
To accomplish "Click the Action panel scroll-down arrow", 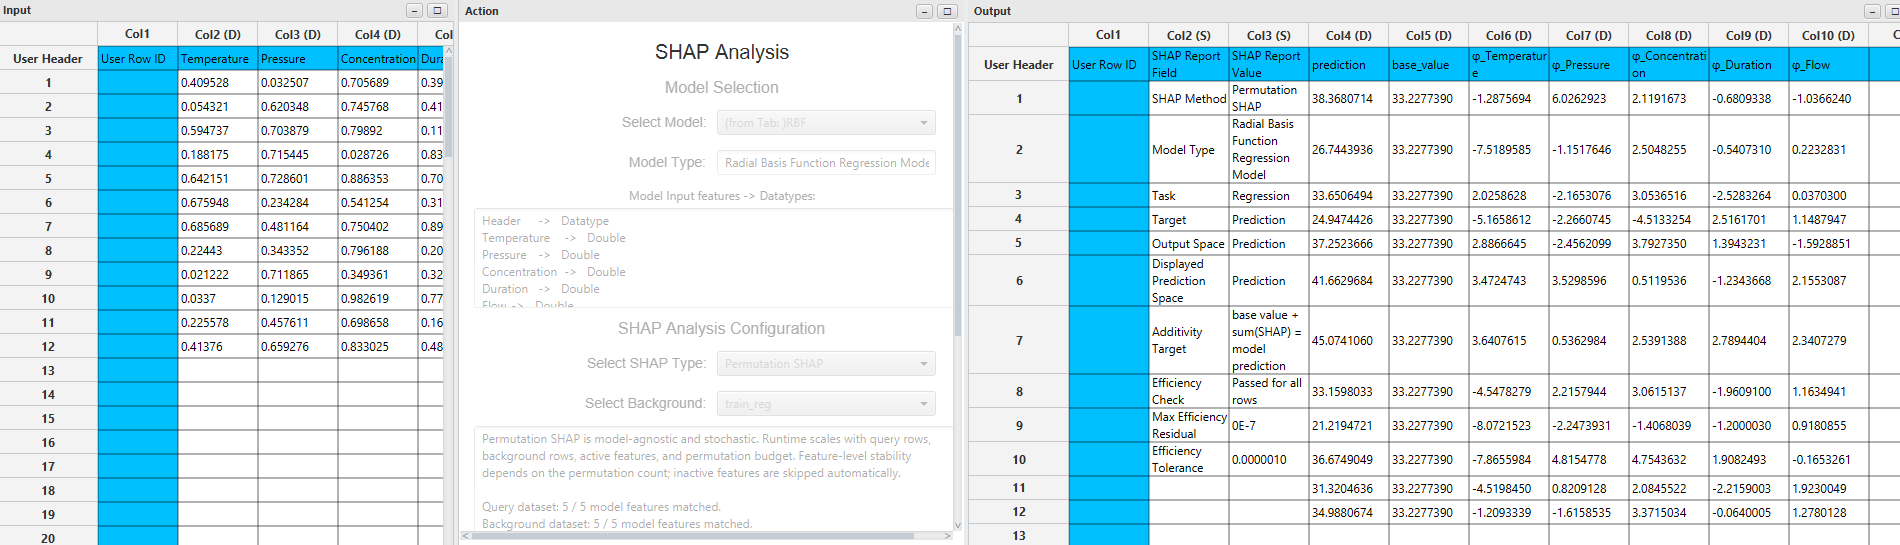I will tap(958, 525).
